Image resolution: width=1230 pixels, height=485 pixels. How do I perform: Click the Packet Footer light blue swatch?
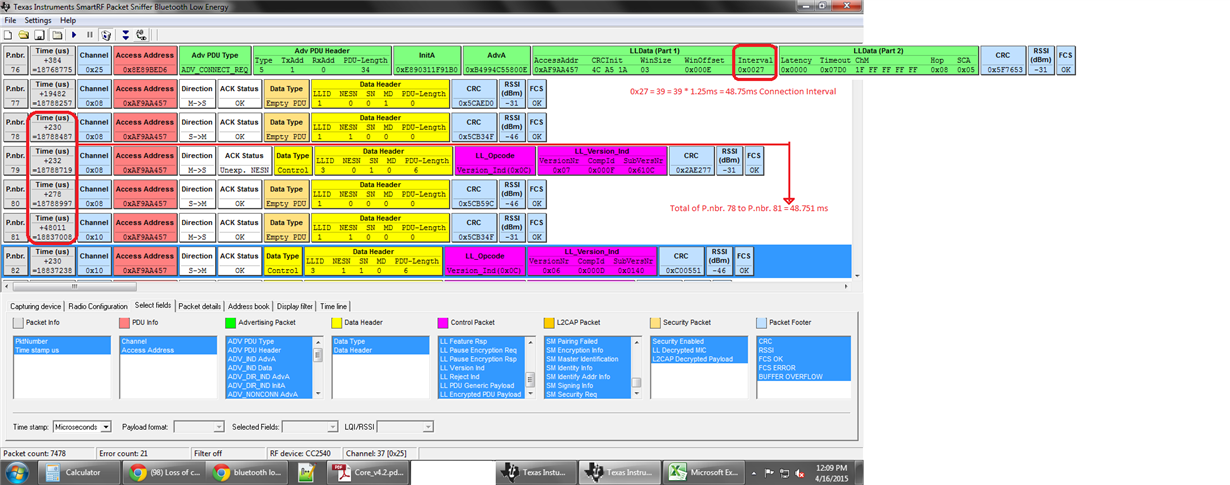(762, 323)
